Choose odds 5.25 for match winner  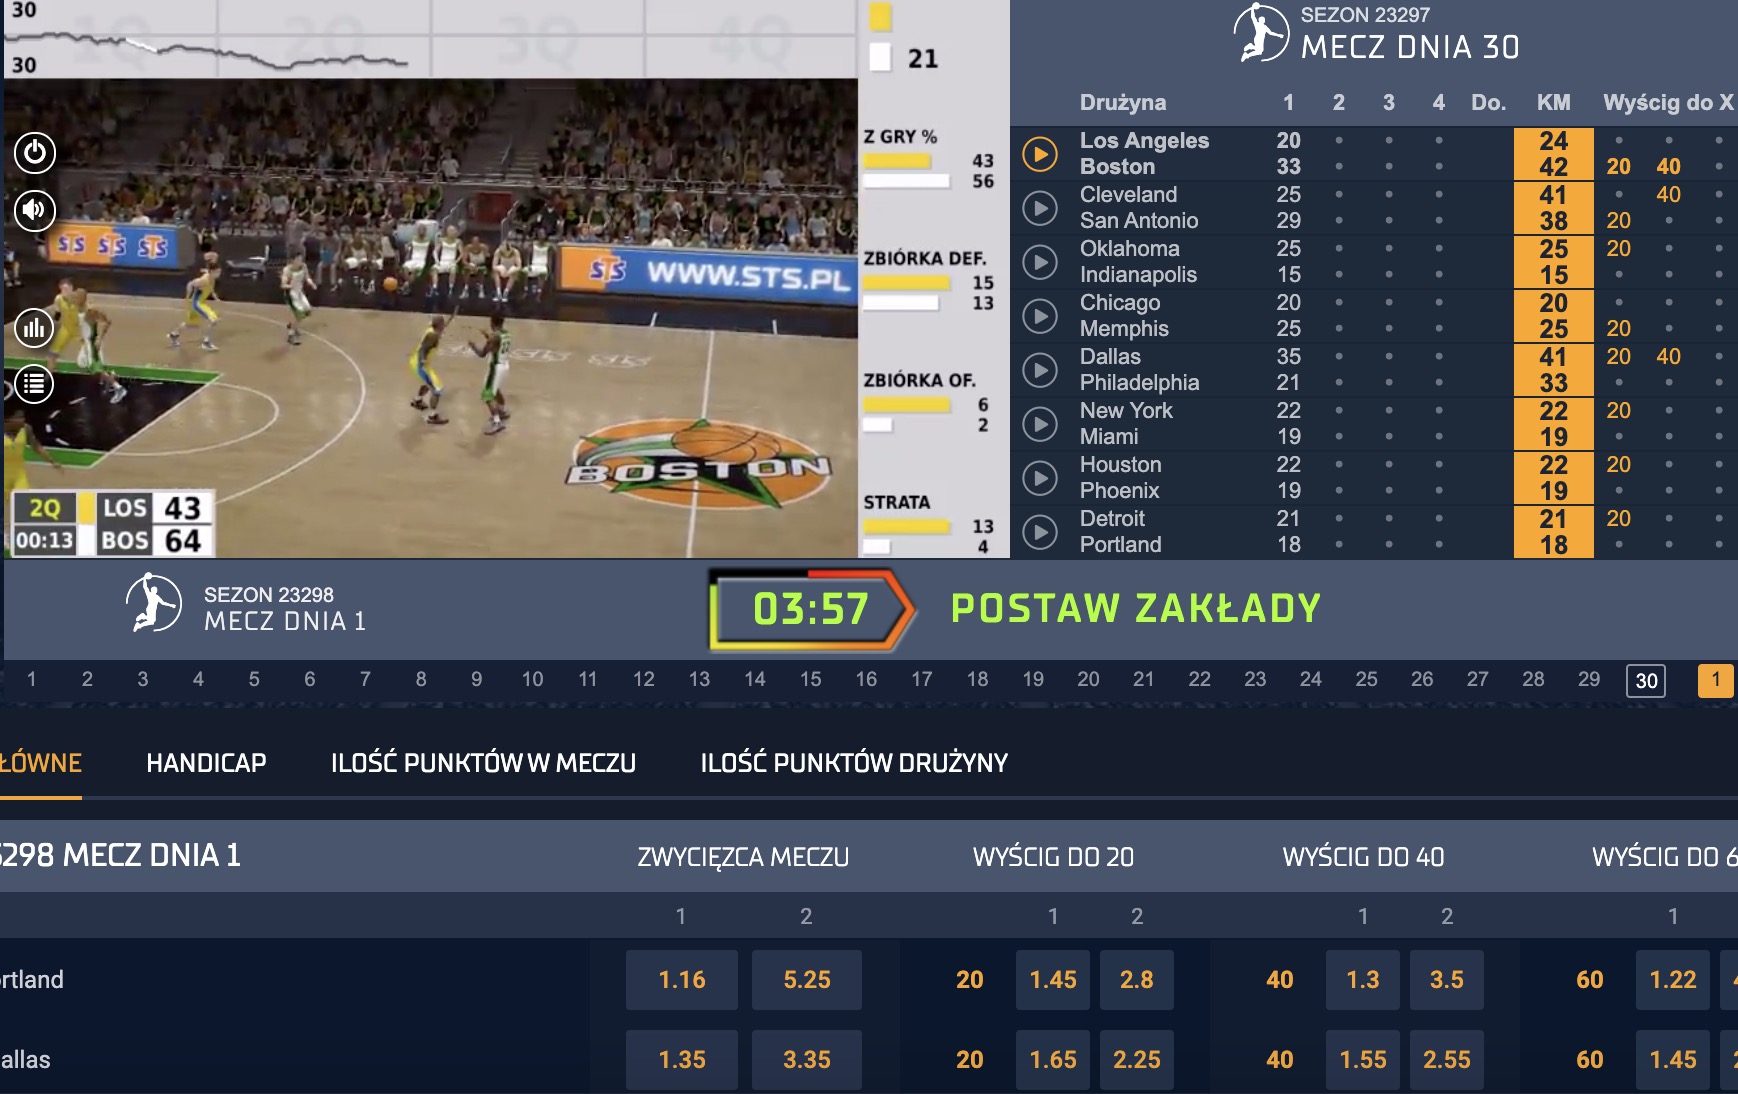coord(807,980)
